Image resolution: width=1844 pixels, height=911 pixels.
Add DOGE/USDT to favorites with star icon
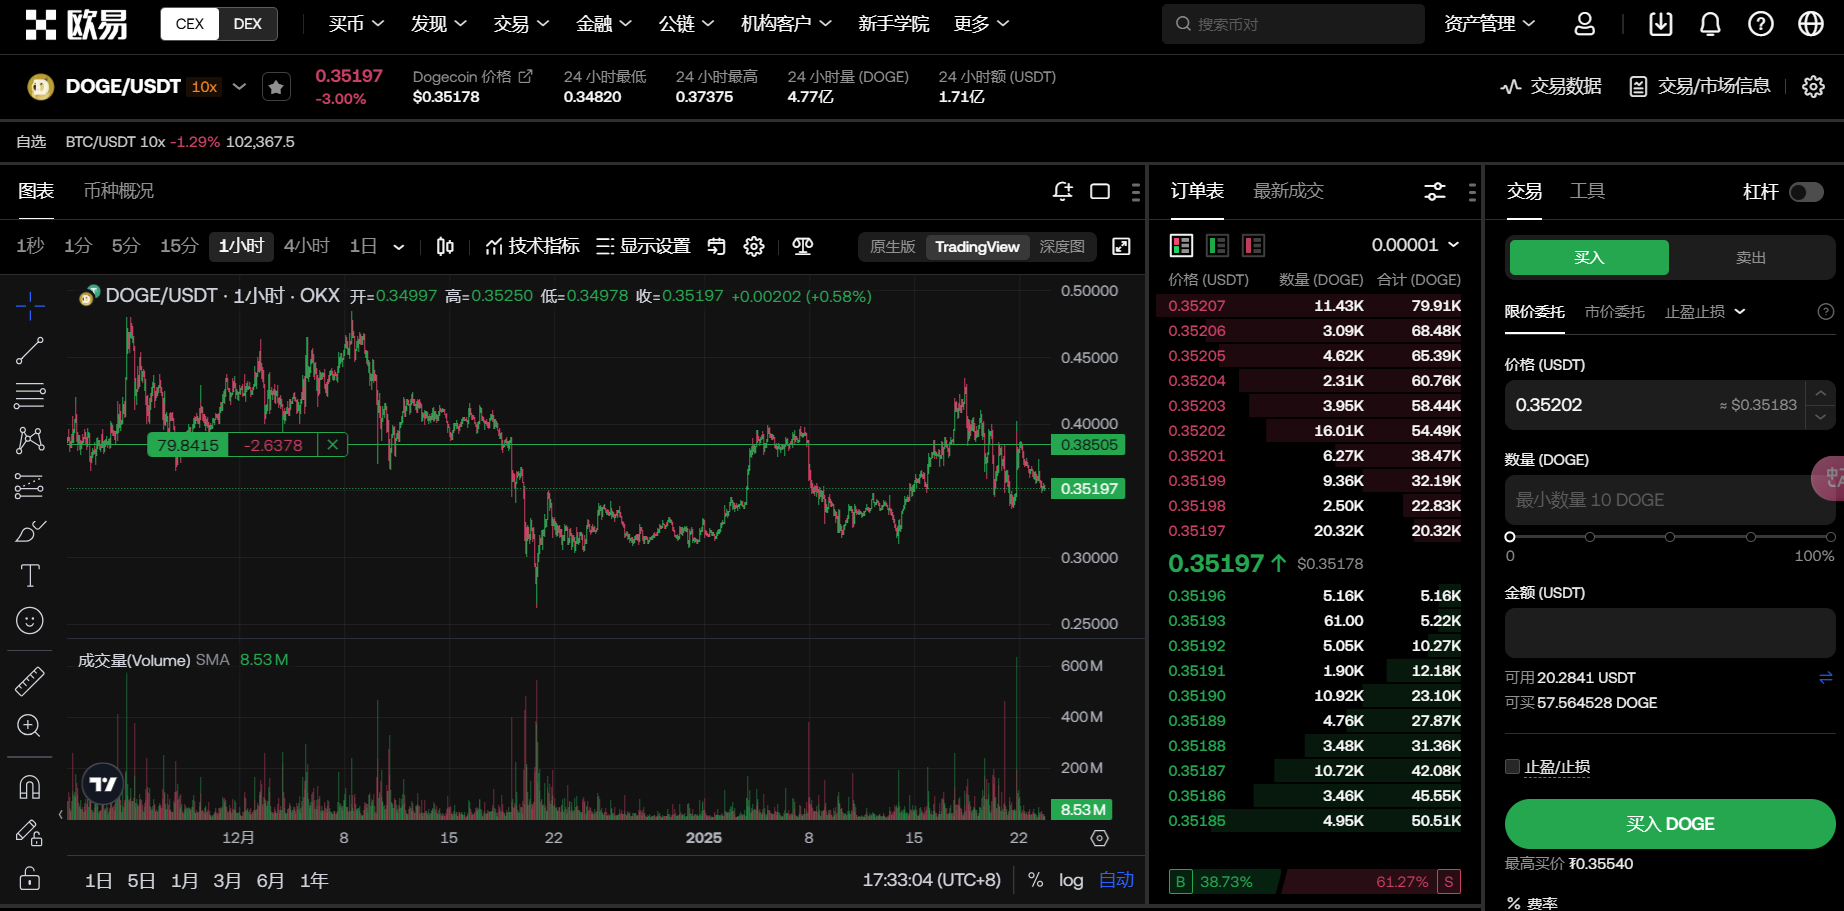click(x=276, y=87)
